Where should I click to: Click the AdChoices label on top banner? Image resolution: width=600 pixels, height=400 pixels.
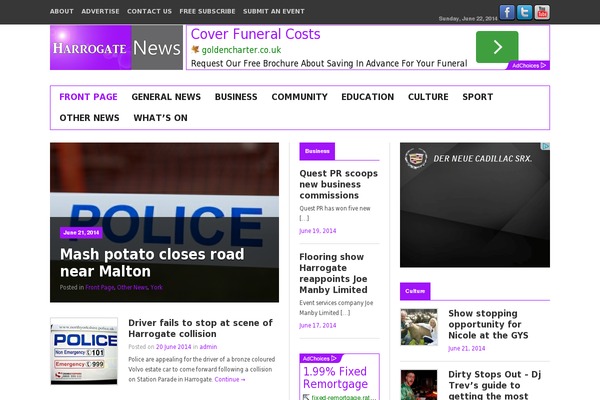pos(528,65)
